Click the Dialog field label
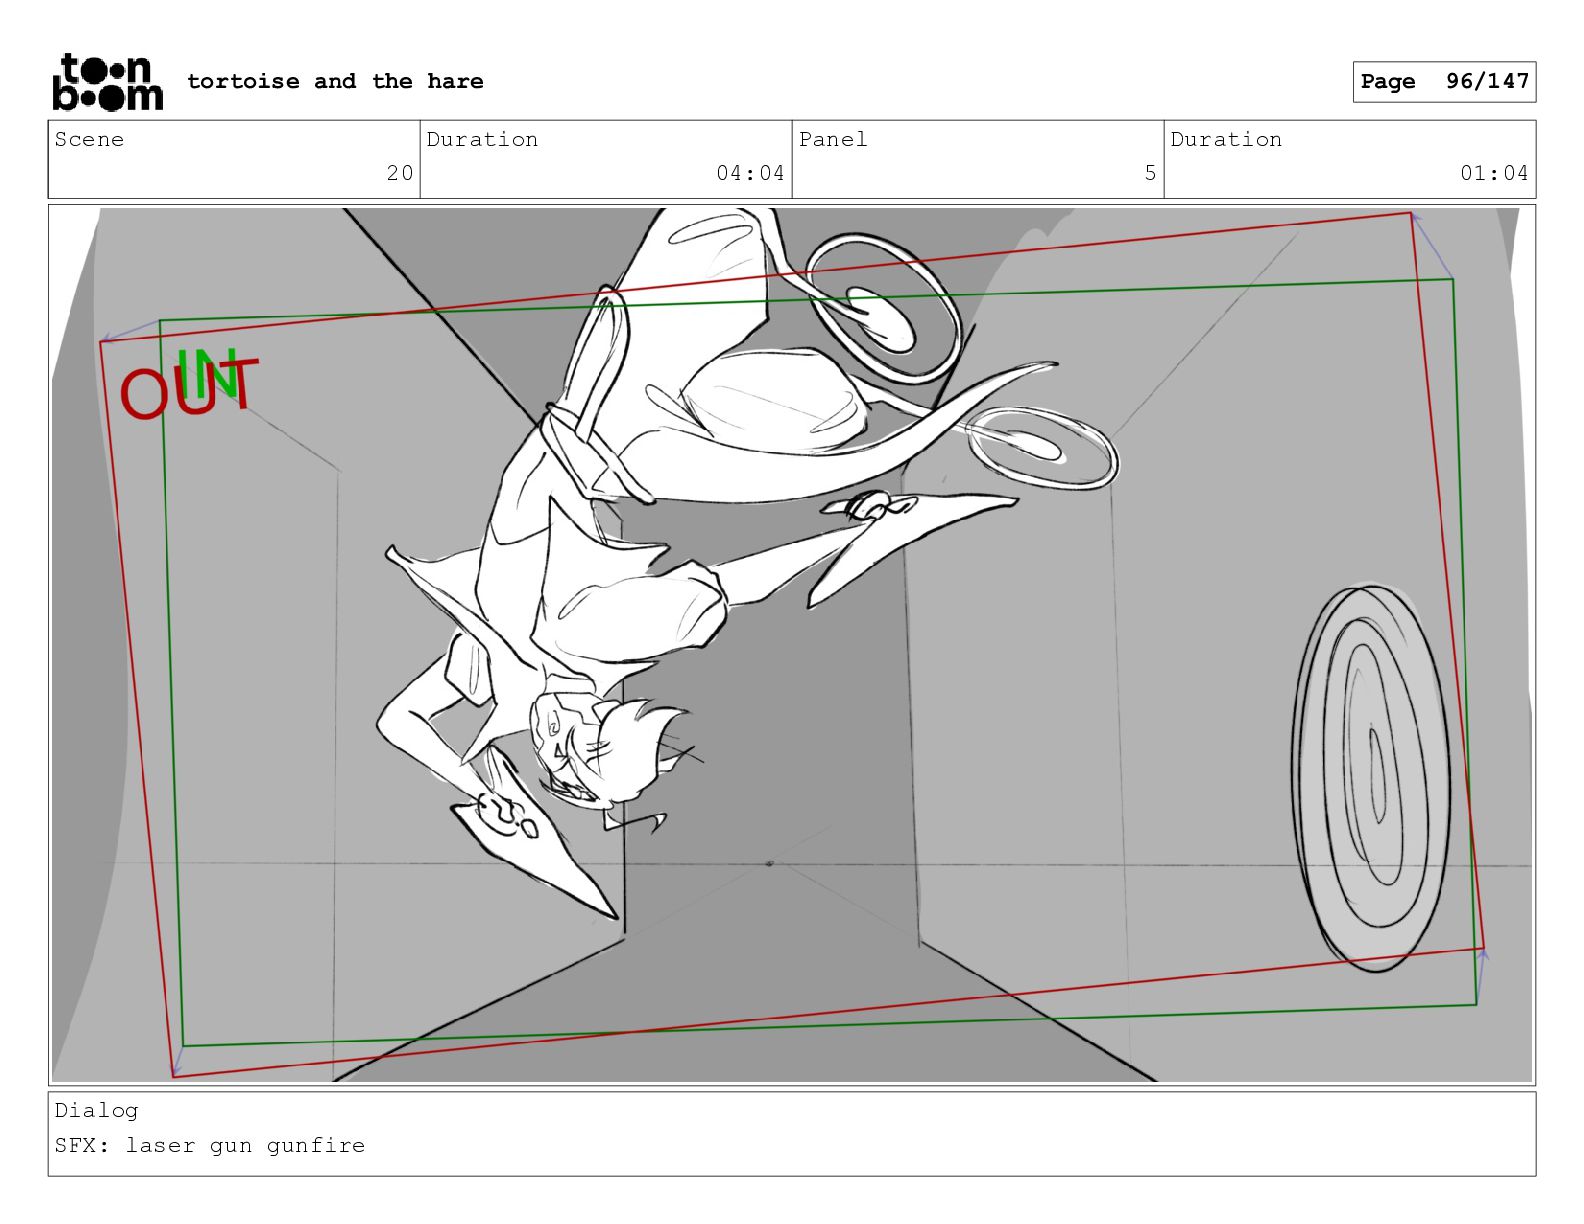This screenshot has height=1224, width=1584. 97,1110
